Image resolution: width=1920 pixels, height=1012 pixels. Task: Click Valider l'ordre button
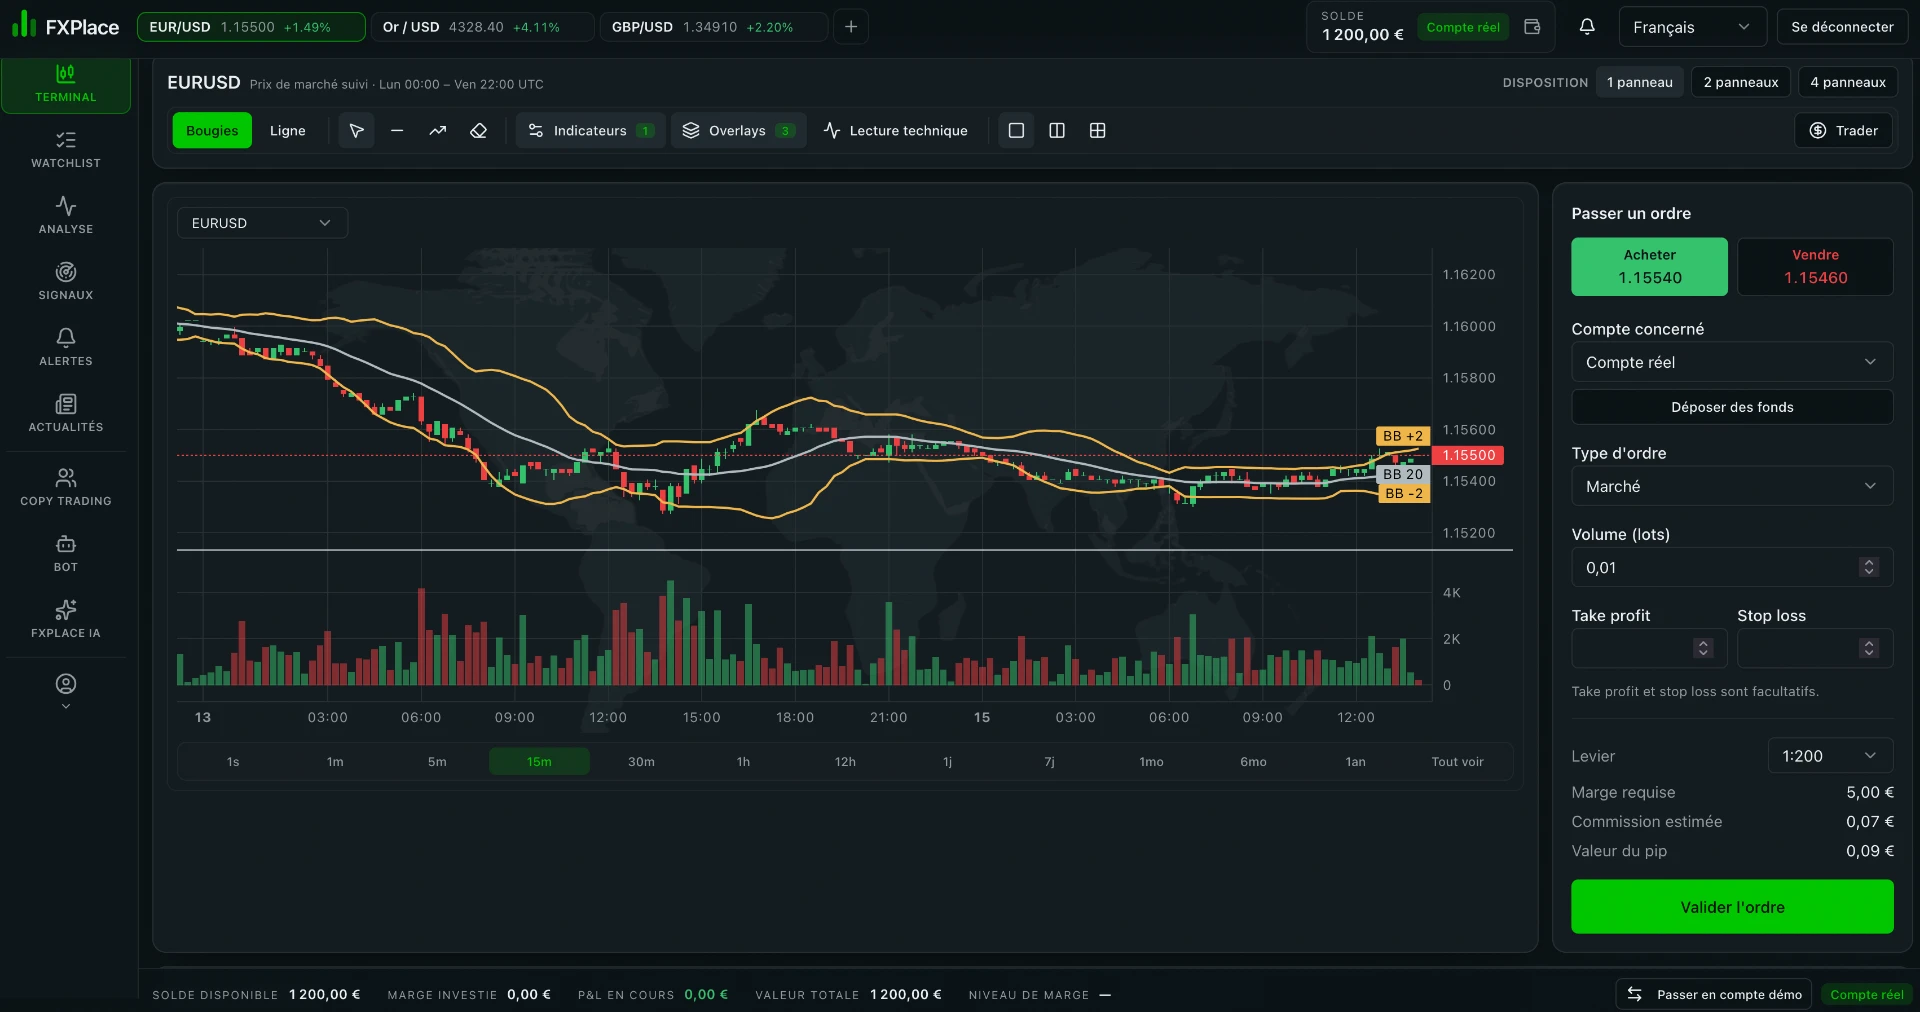pos(1732,907)
